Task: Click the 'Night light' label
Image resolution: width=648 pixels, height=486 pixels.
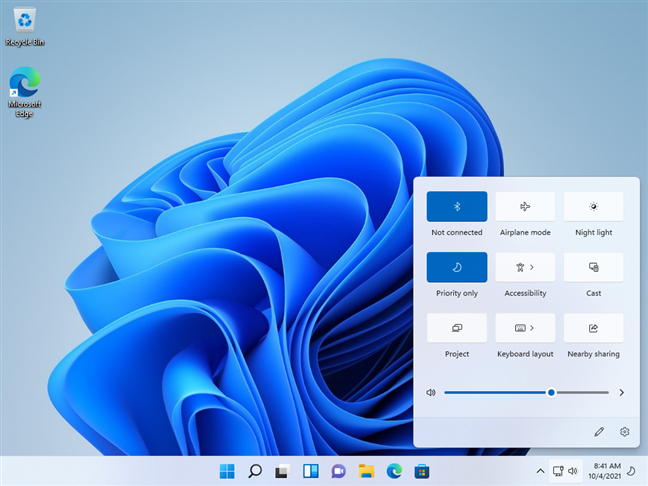Action: coord(593,233)
